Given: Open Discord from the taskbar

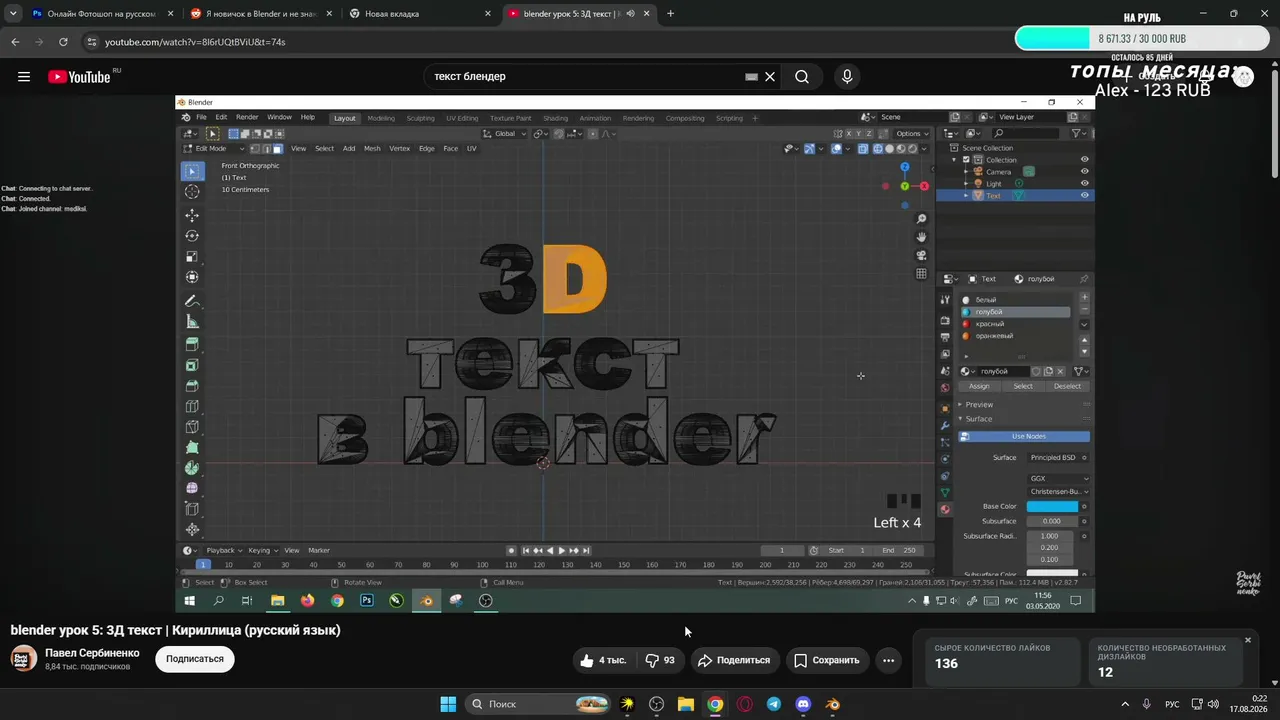Looking at the screenshot, I should click(803, 704).
